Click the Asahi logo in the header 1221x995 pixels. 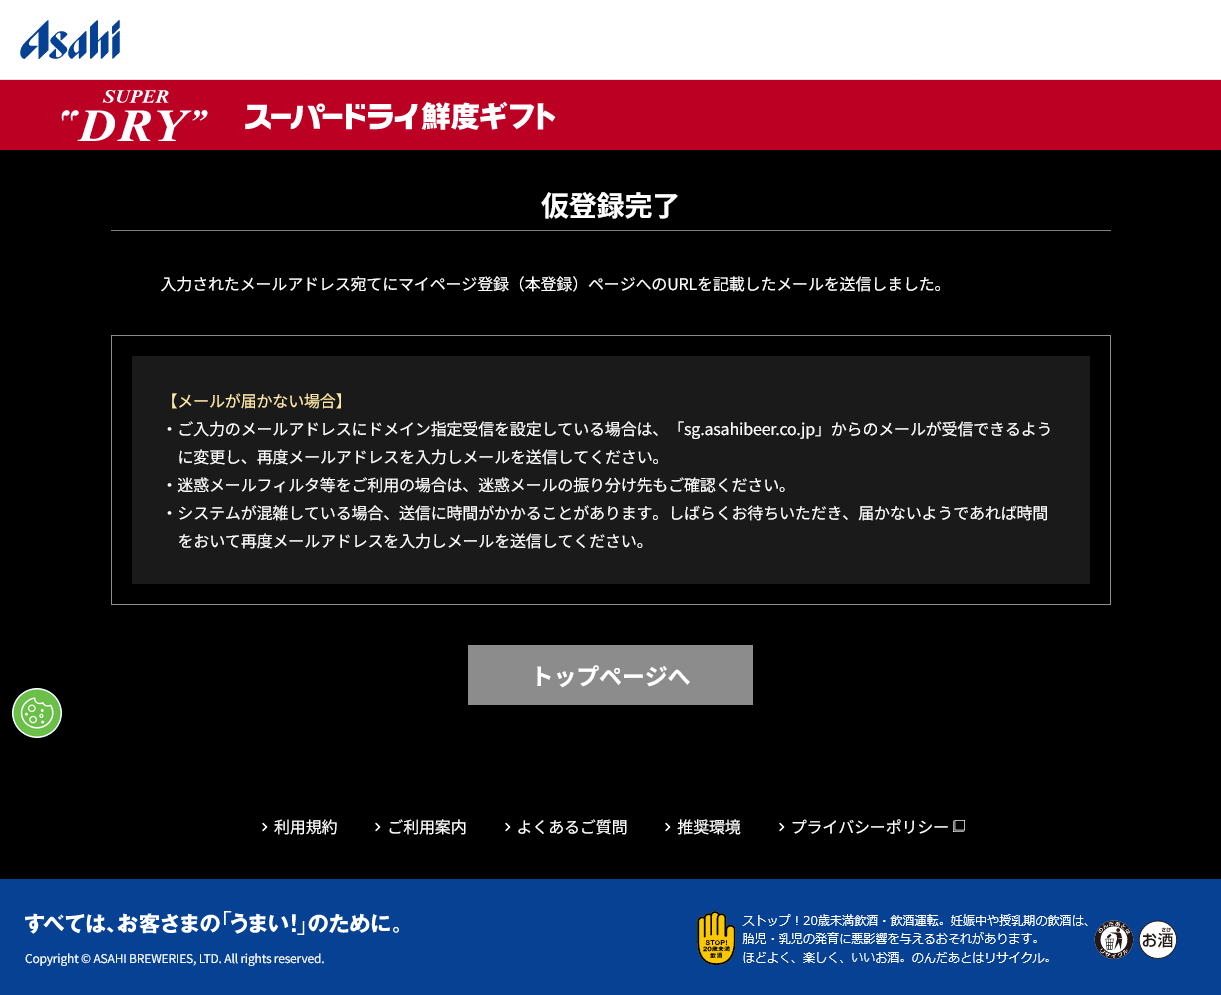point(70,40)
